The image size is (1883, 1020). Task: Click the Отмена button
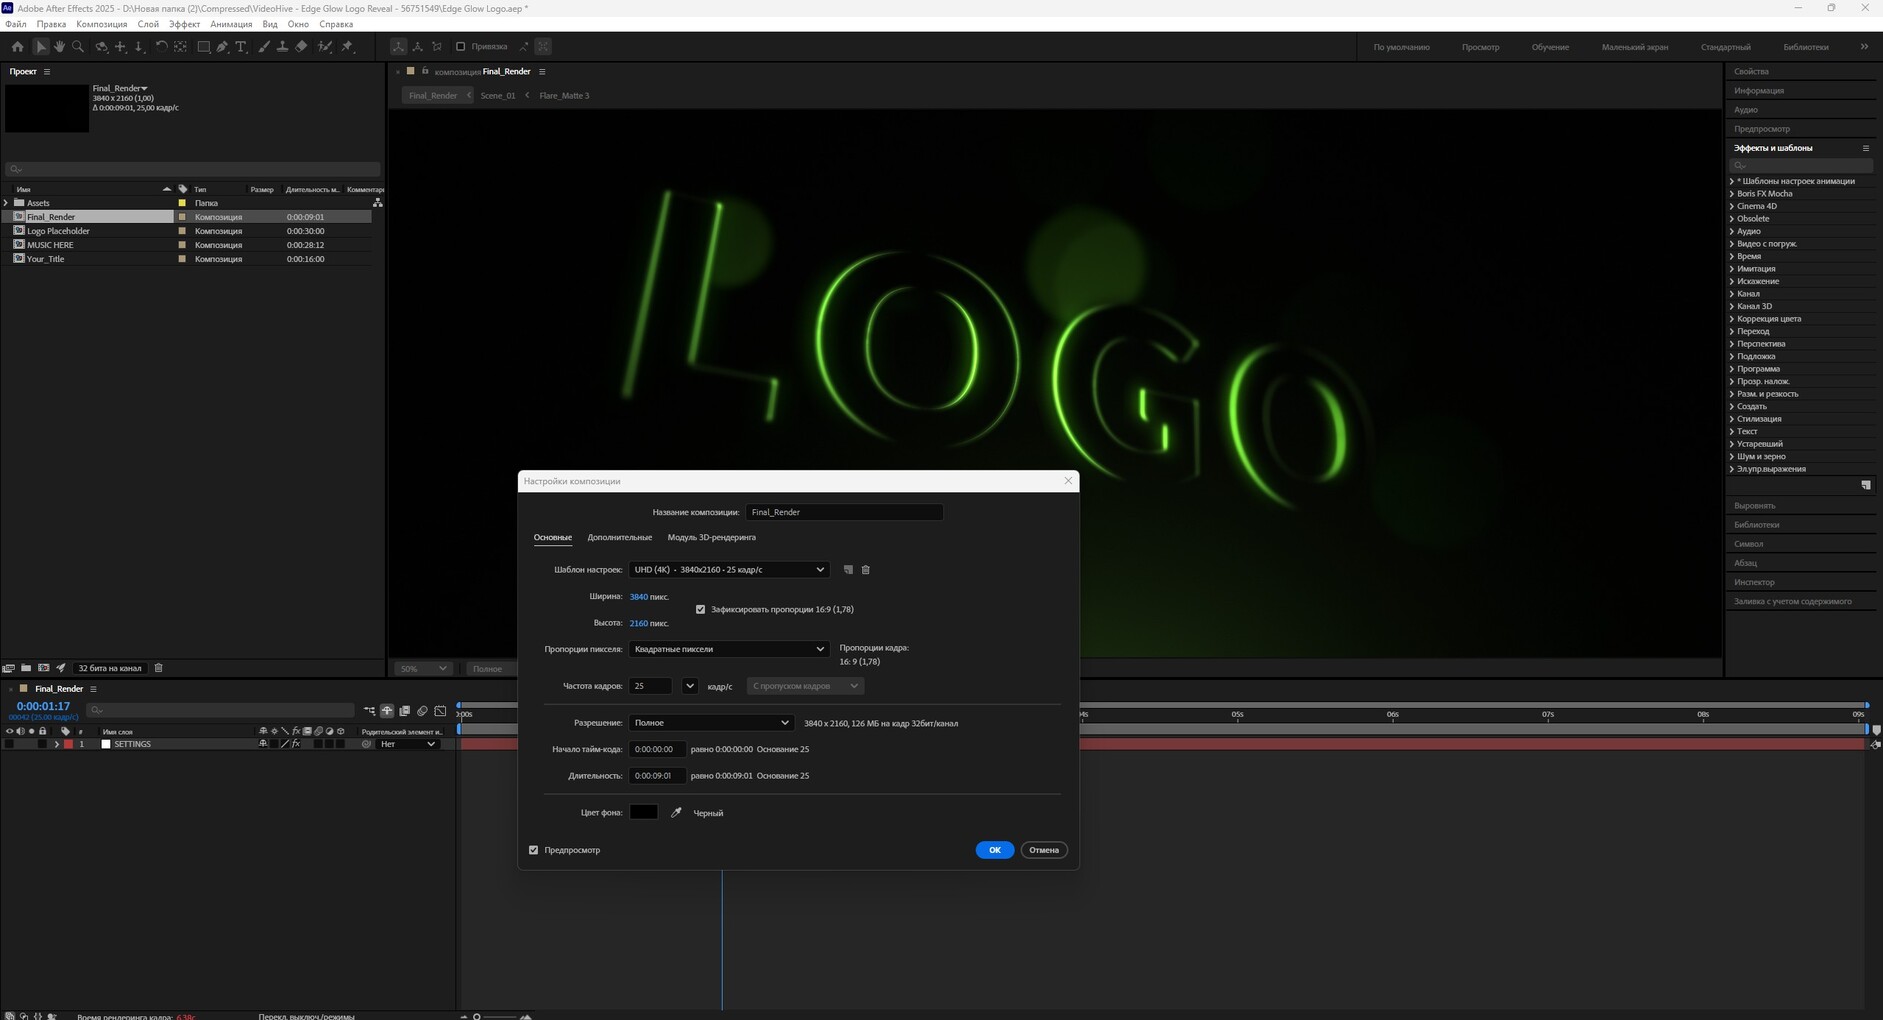pyautogui.click(x=1043, y=850)
